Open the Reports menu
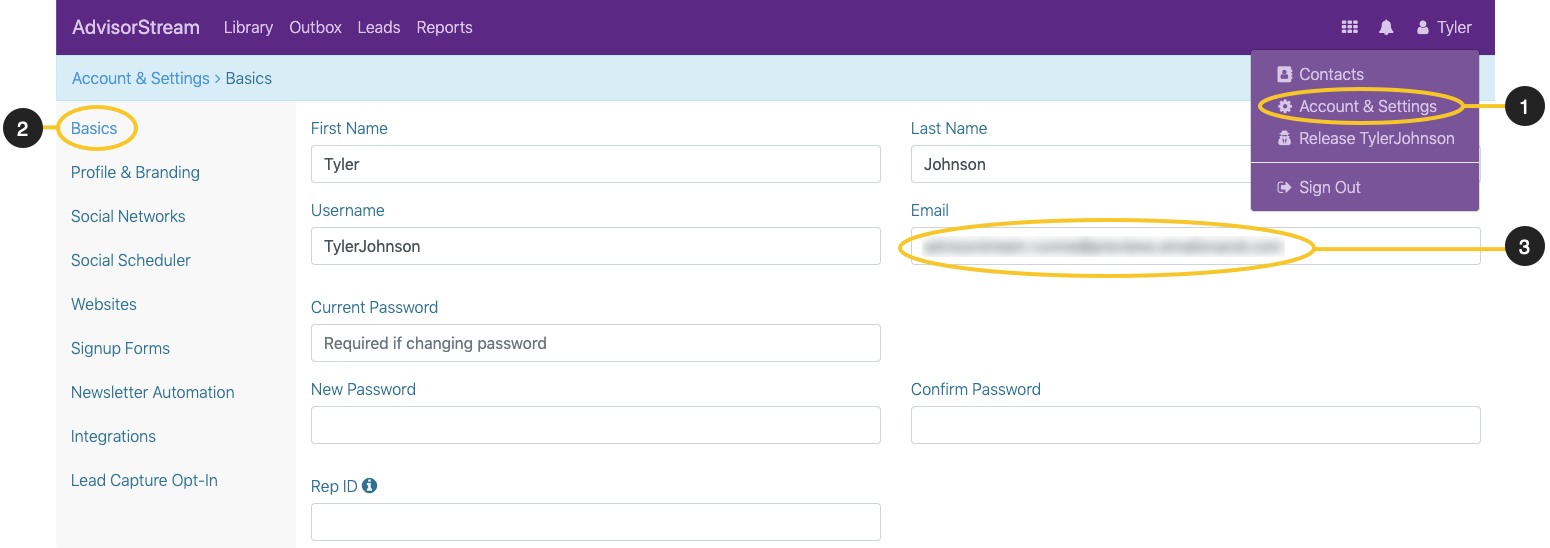1550x548 pixels. (445, 27)
